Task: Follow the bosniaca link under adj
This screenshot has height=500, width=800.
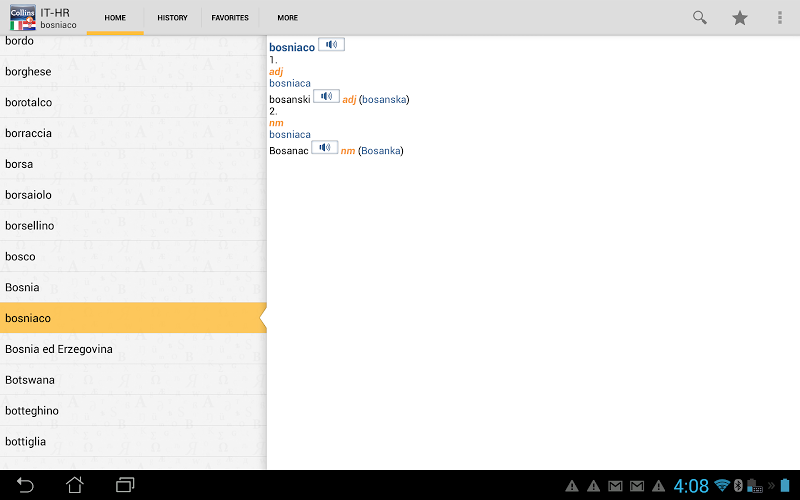Action: [290, 83]
